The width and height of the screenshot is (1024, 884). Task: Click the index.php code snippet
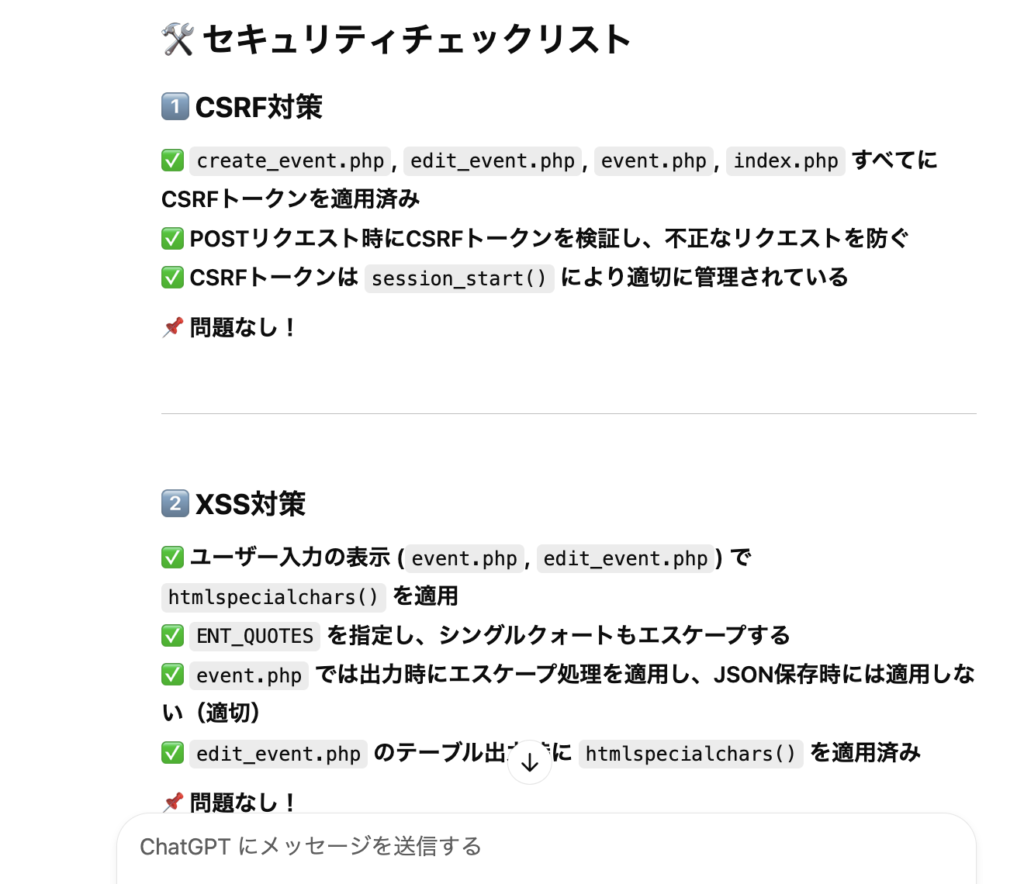click(786, 161)
